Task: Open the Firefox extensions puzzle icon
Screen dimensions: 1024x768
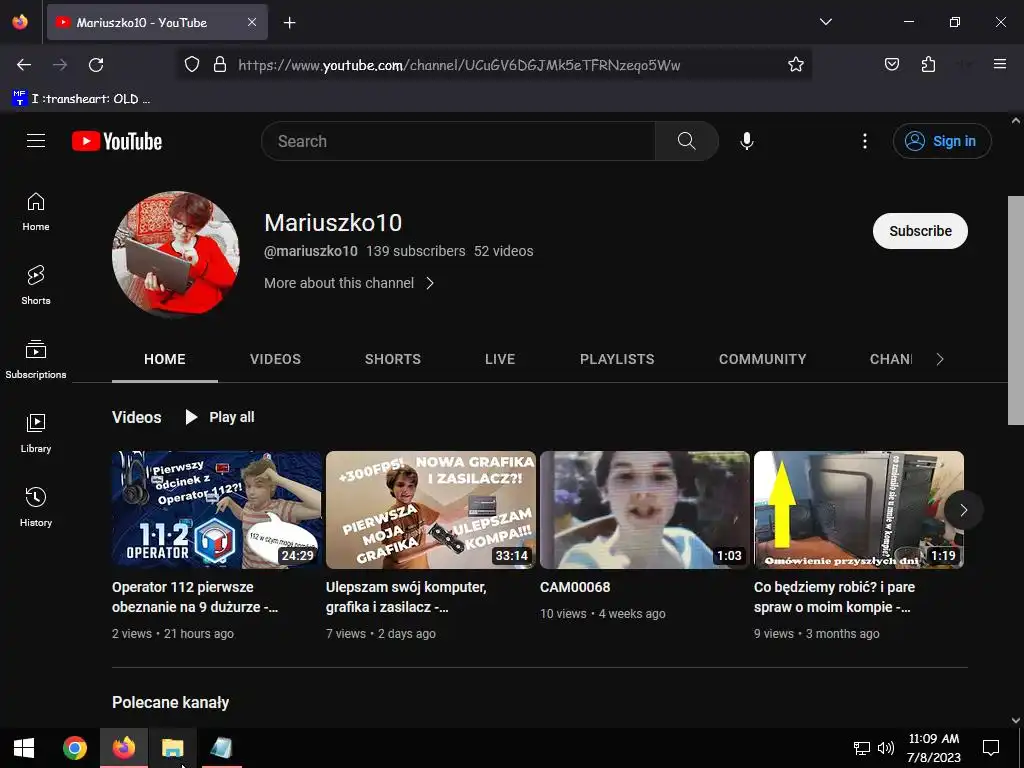Action: coord(928,65)
